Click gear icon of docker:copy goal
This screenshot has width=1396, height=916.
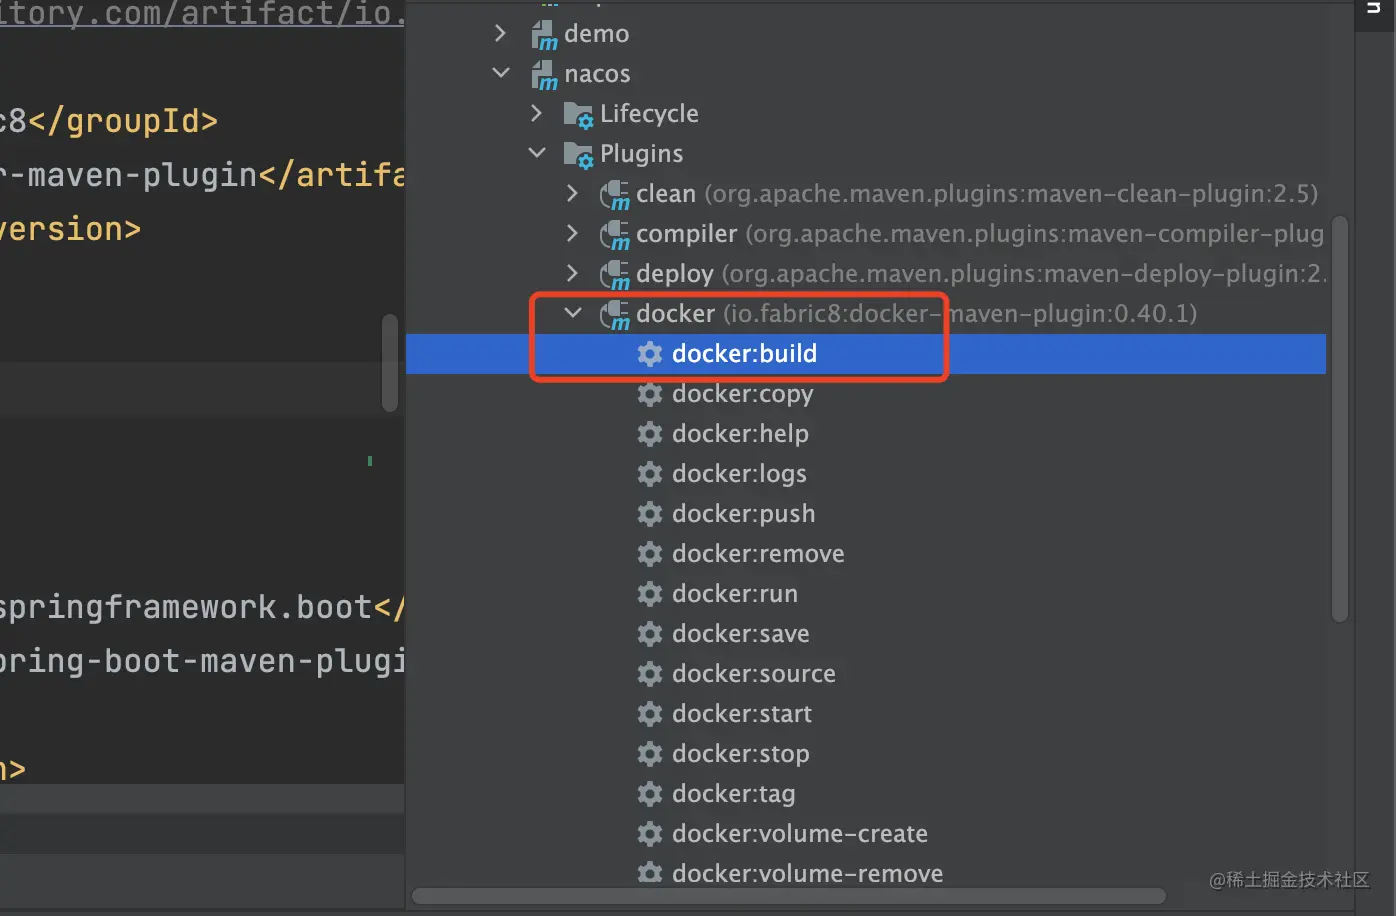[x=650, y=393]
